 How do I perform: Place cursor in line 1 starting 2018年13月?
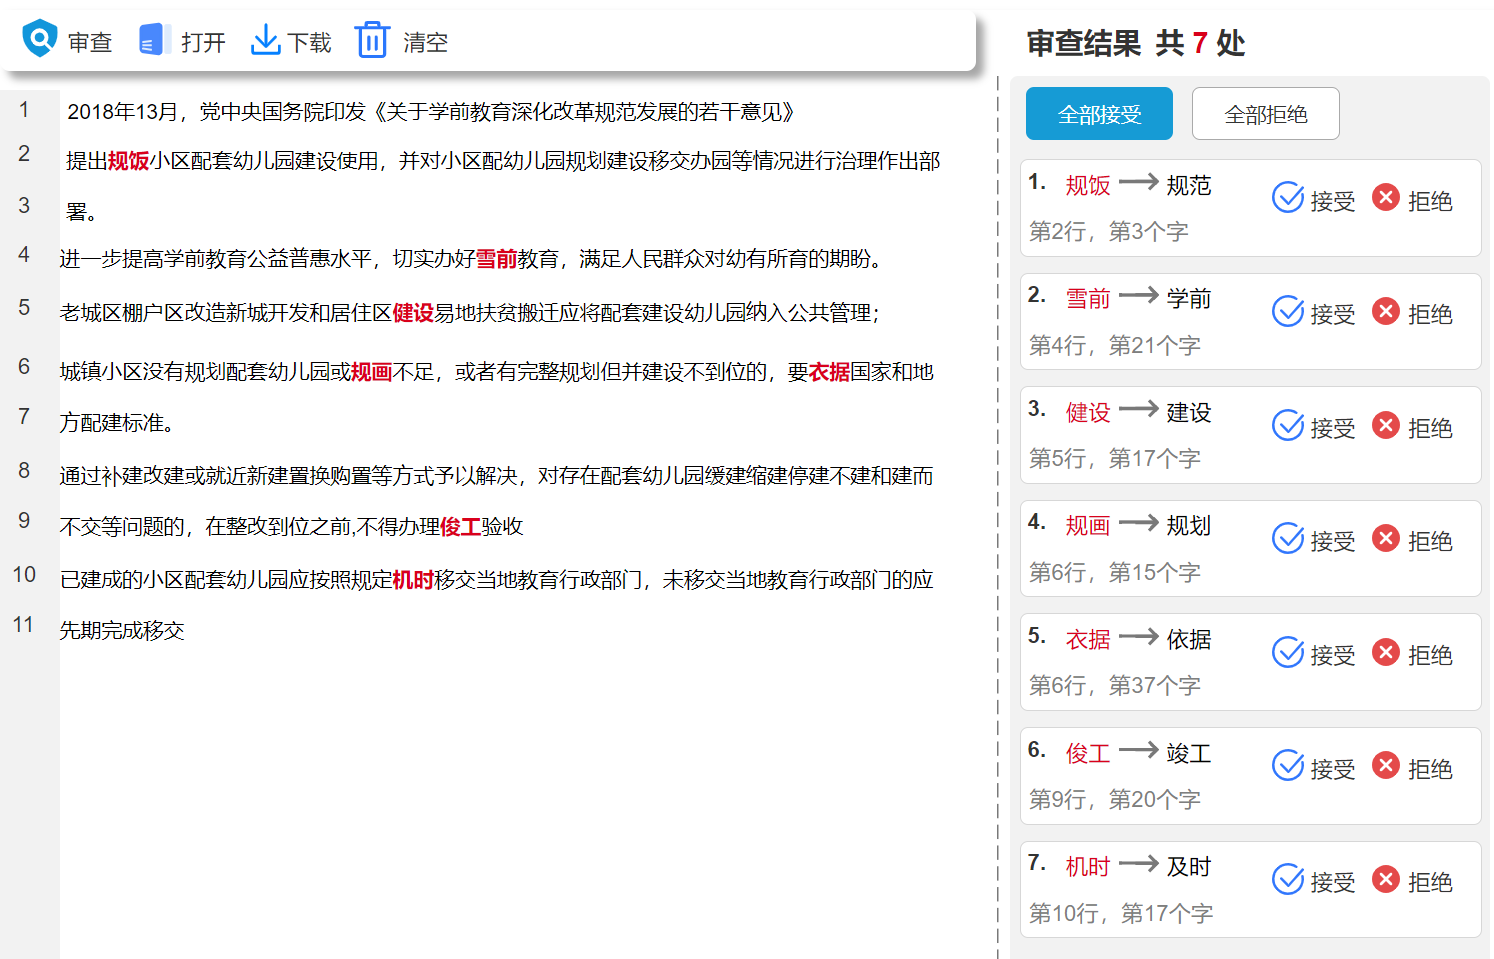coord(430,112)
